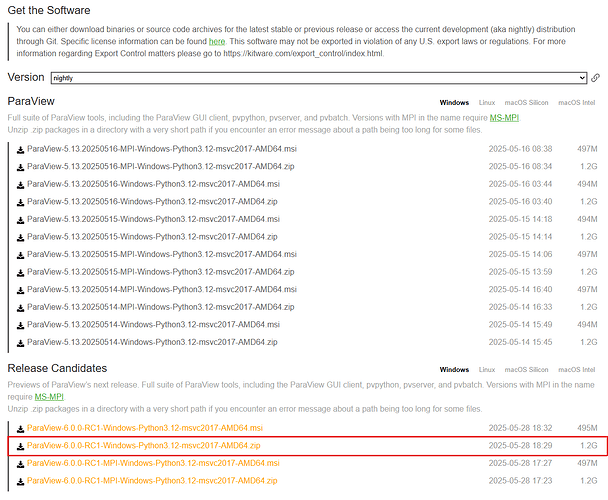The height and width of the screenshot is (500, 608).
Task: Click the timestamp 2025-05-28 17:23
Action: click(x=520, y=481)
